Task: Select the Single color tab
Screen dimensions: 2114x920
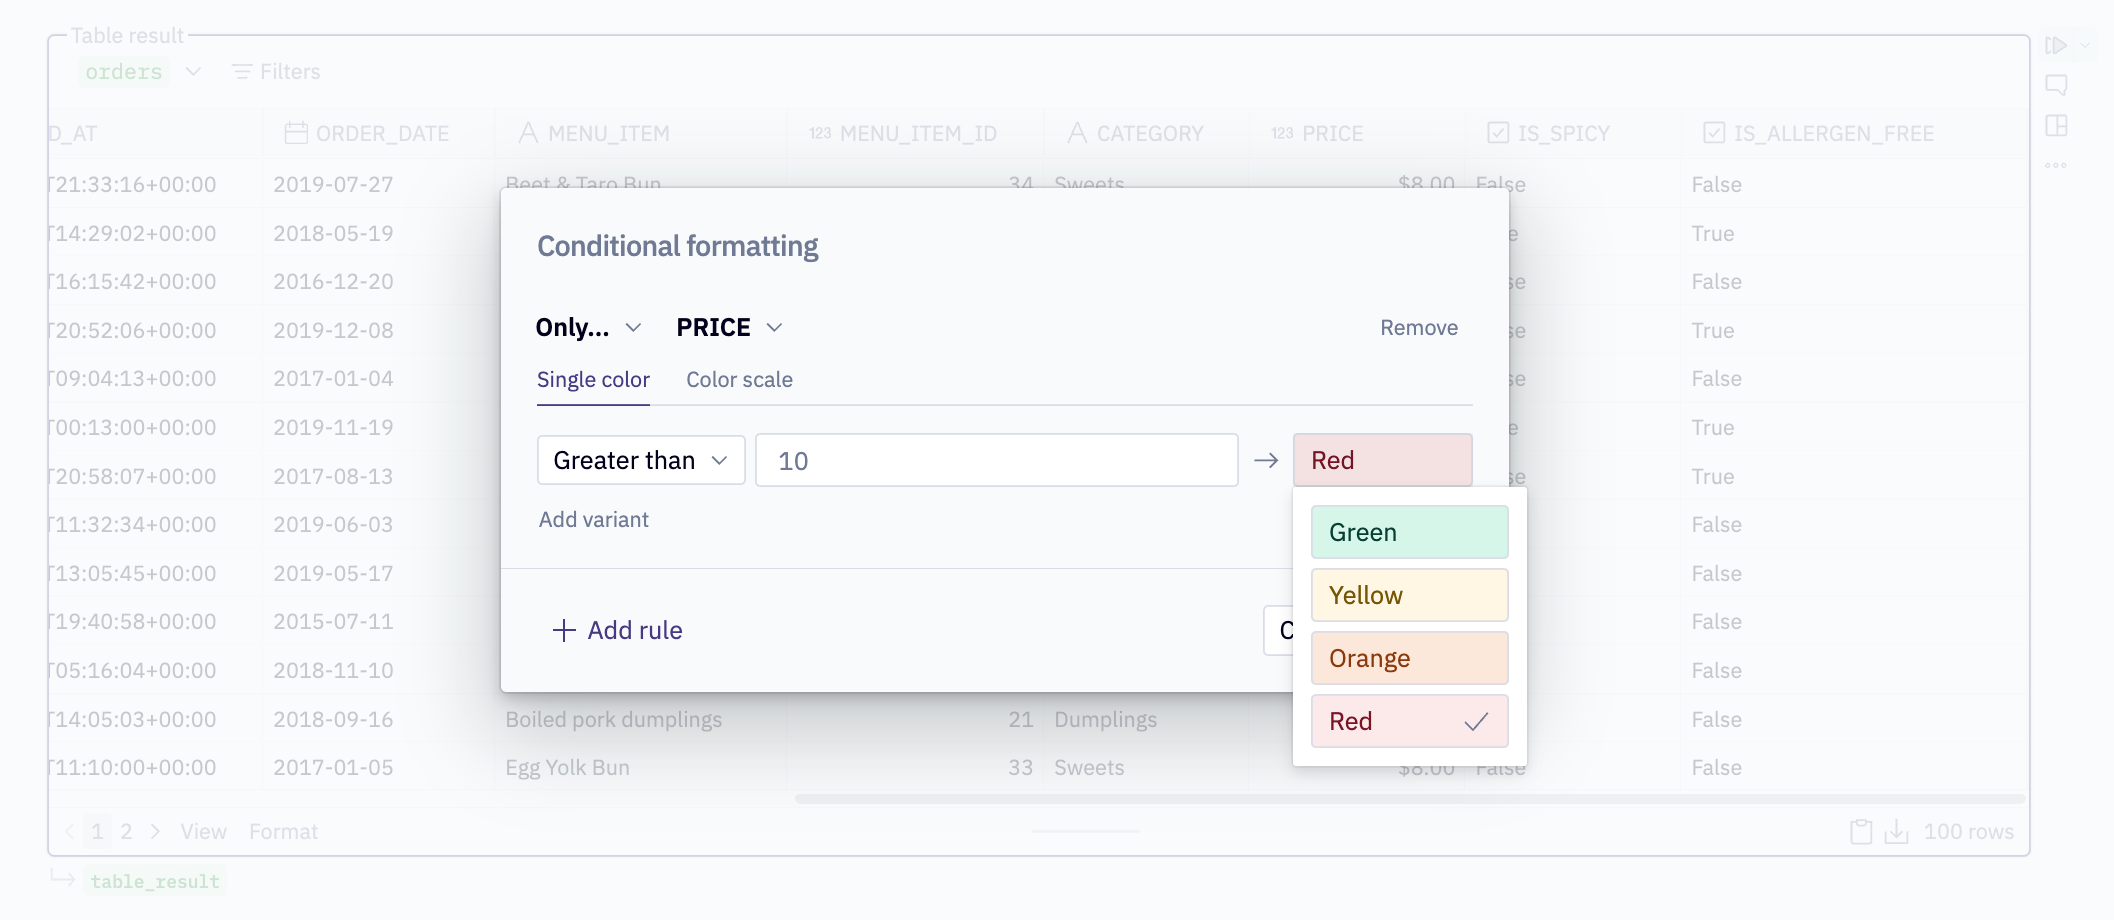Action: pyautogui.click(x=593, y=380)
